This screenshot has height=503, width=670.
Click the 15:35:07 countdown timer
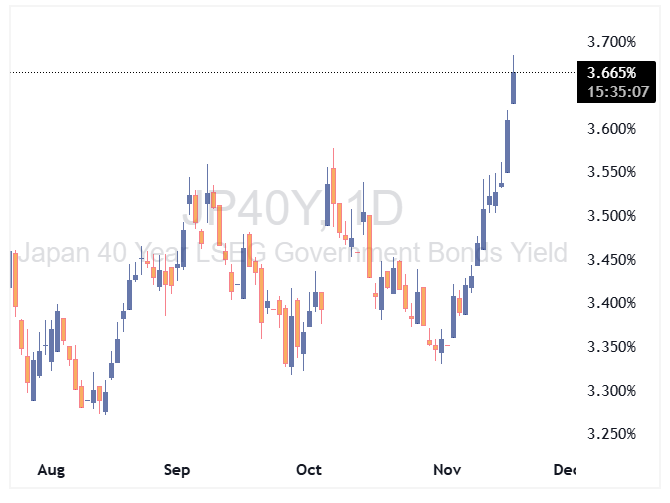(x=612, y=90)
